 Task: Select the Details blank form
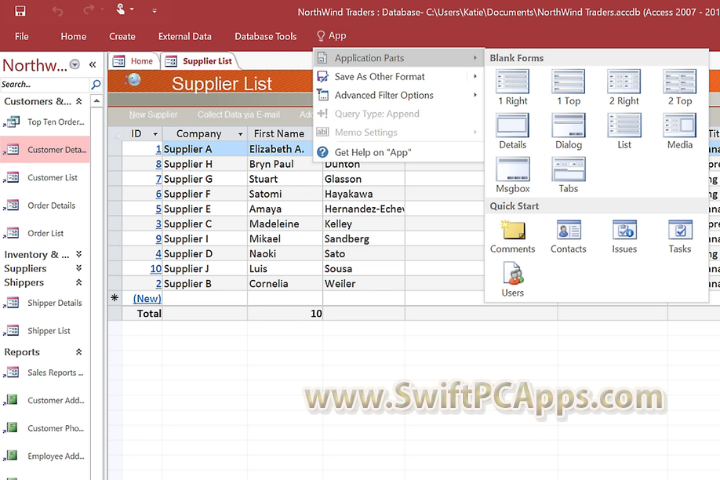(x=512, y=132)
